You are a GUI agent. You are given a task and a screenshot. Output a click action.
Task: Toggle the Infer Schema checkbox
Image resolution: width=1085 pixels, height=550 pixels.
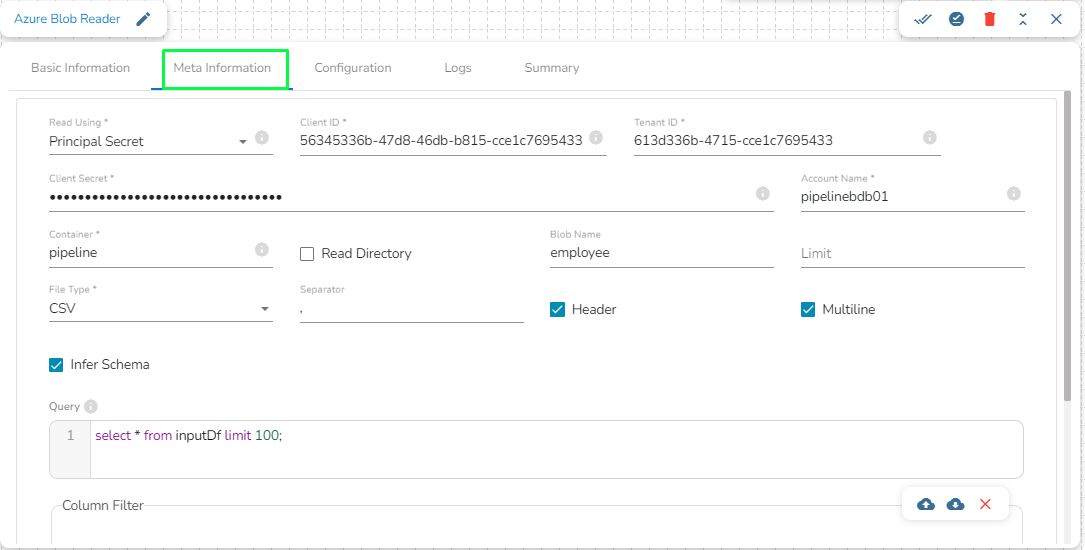pos(56,365)
